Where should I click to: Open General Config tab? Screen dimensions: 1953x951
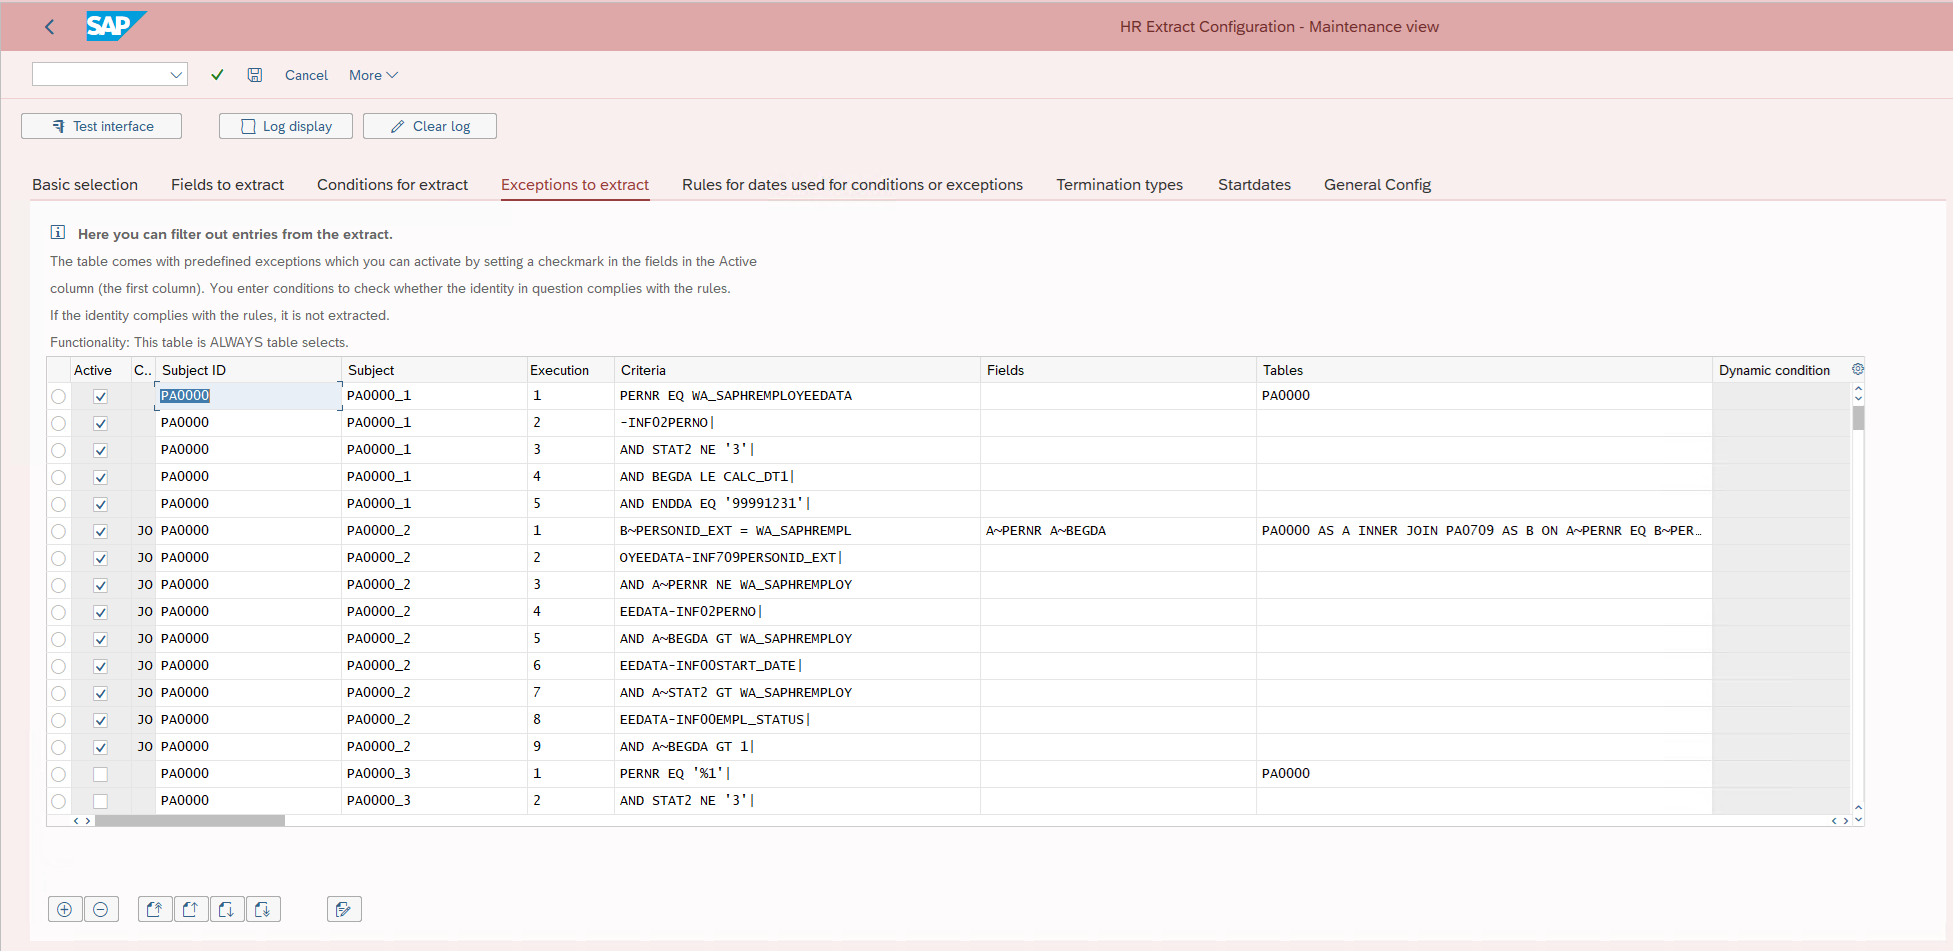click(1377, 185)
